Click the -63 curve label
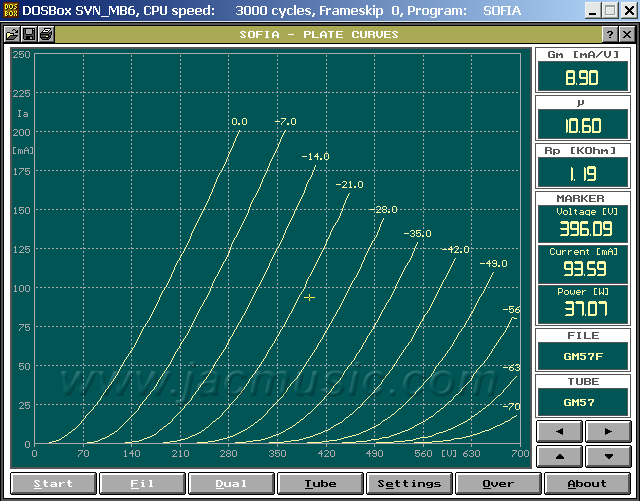The image size is (640, 501). pyautogui.click(x=511, y=367)
